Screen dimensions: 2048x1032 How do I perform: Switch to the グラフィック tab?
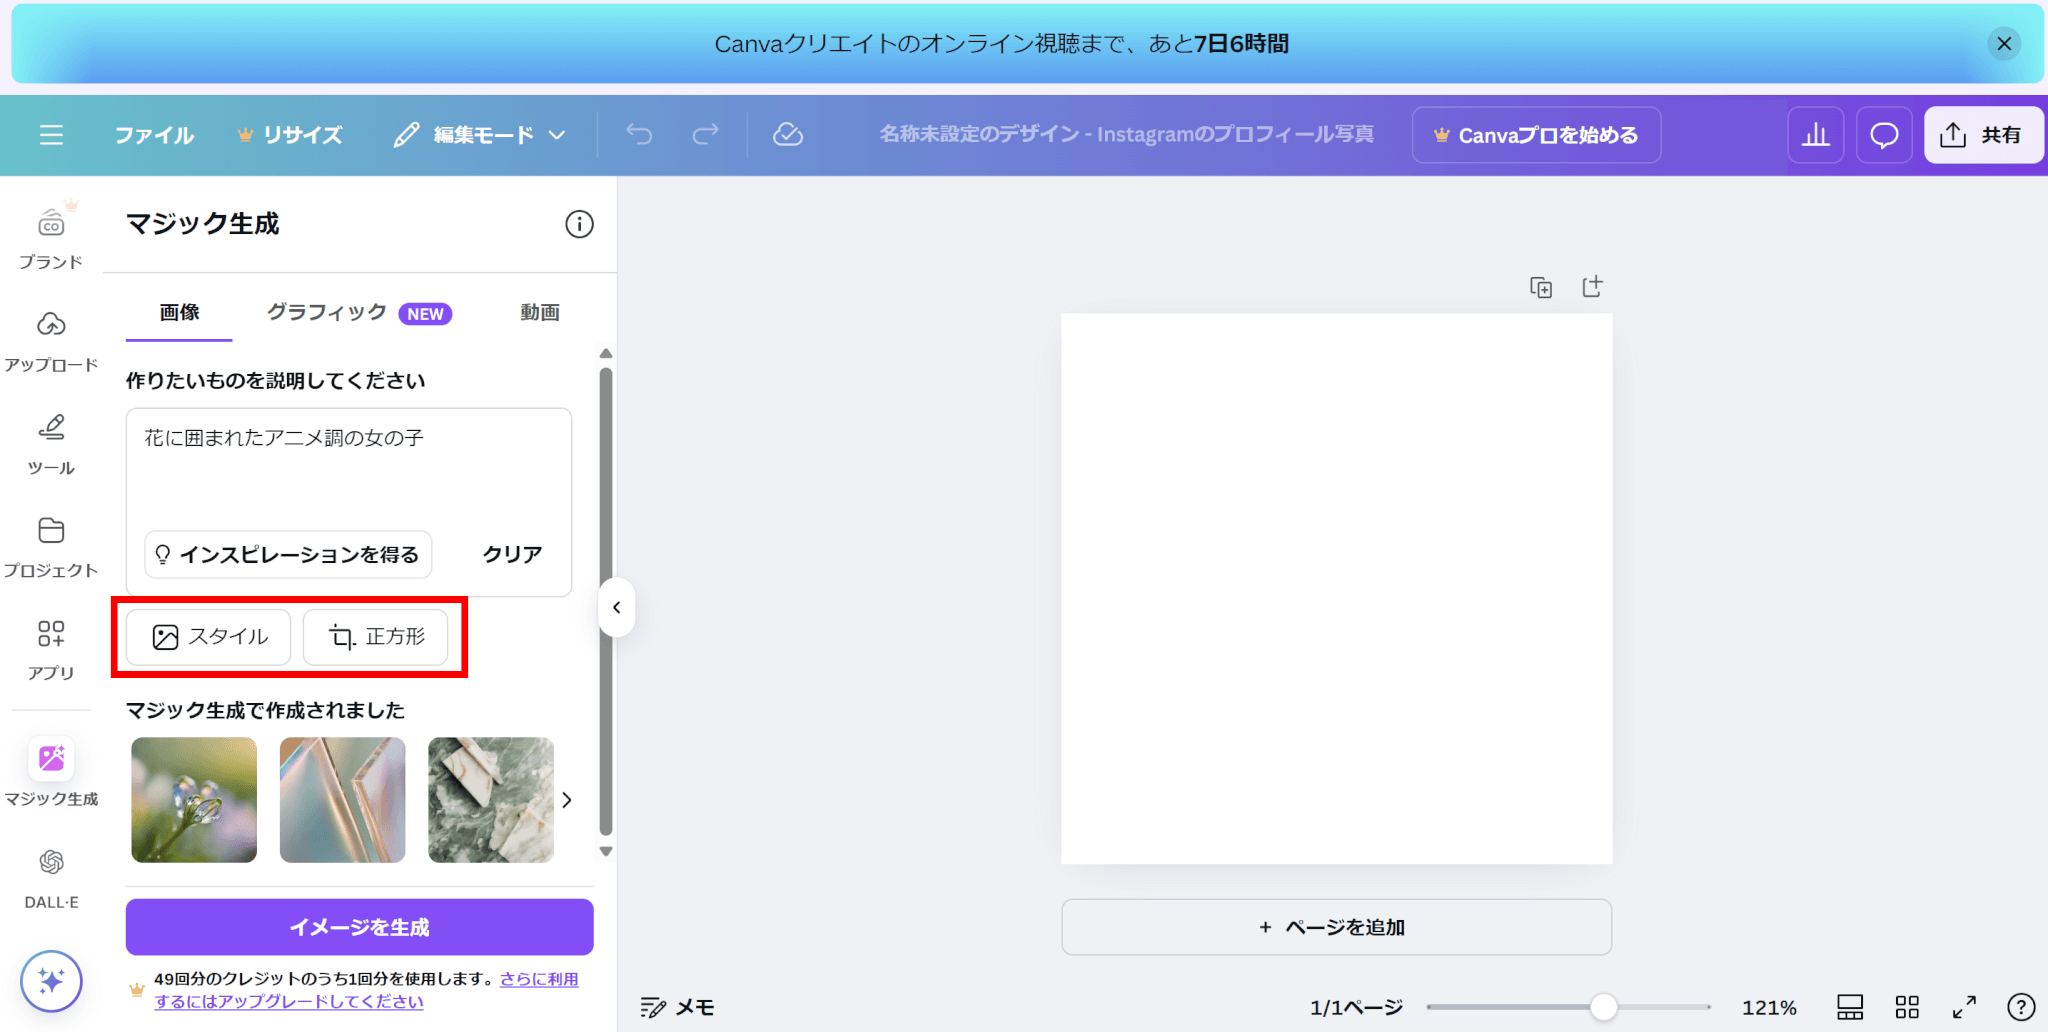(357, 313)
